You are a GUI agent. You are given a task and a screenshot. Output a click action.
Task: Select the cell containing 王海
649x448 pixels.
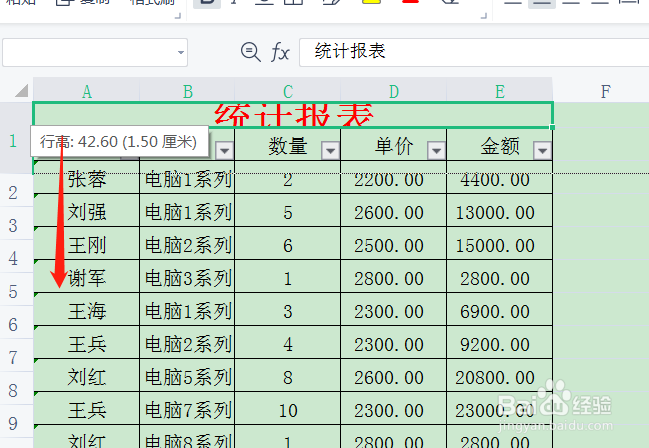(x=87, y=311)
